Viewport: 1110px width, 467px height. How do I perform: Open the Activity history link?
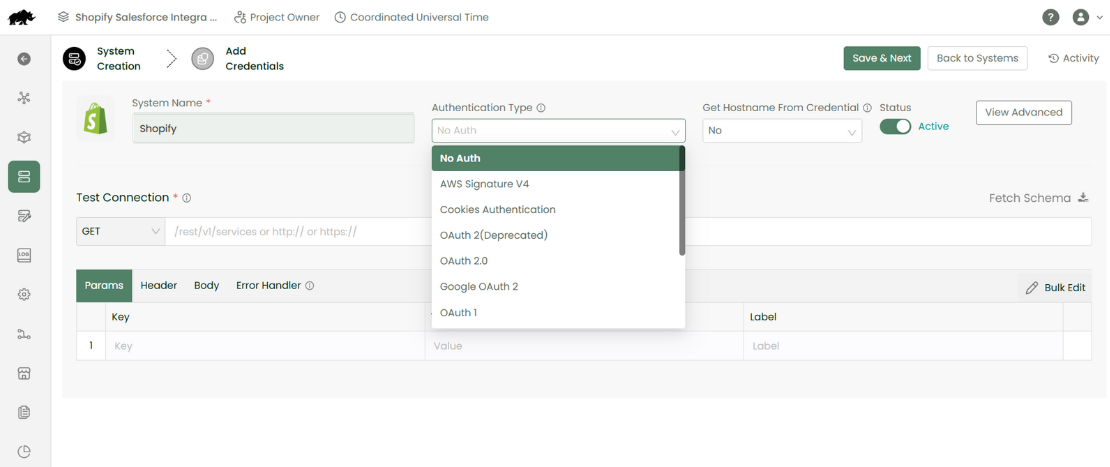(1074, 59)
